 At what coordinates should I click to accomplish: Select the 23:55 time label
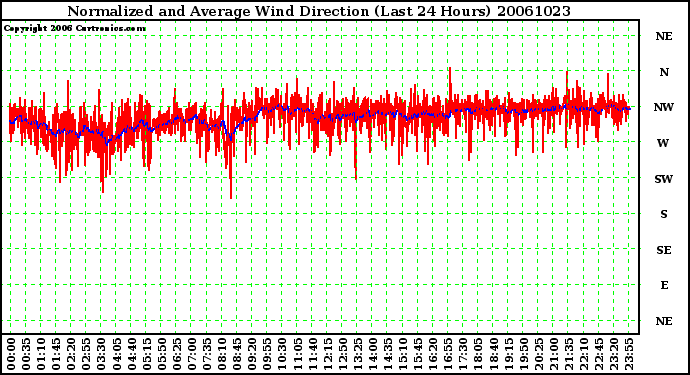pos(628,354)
